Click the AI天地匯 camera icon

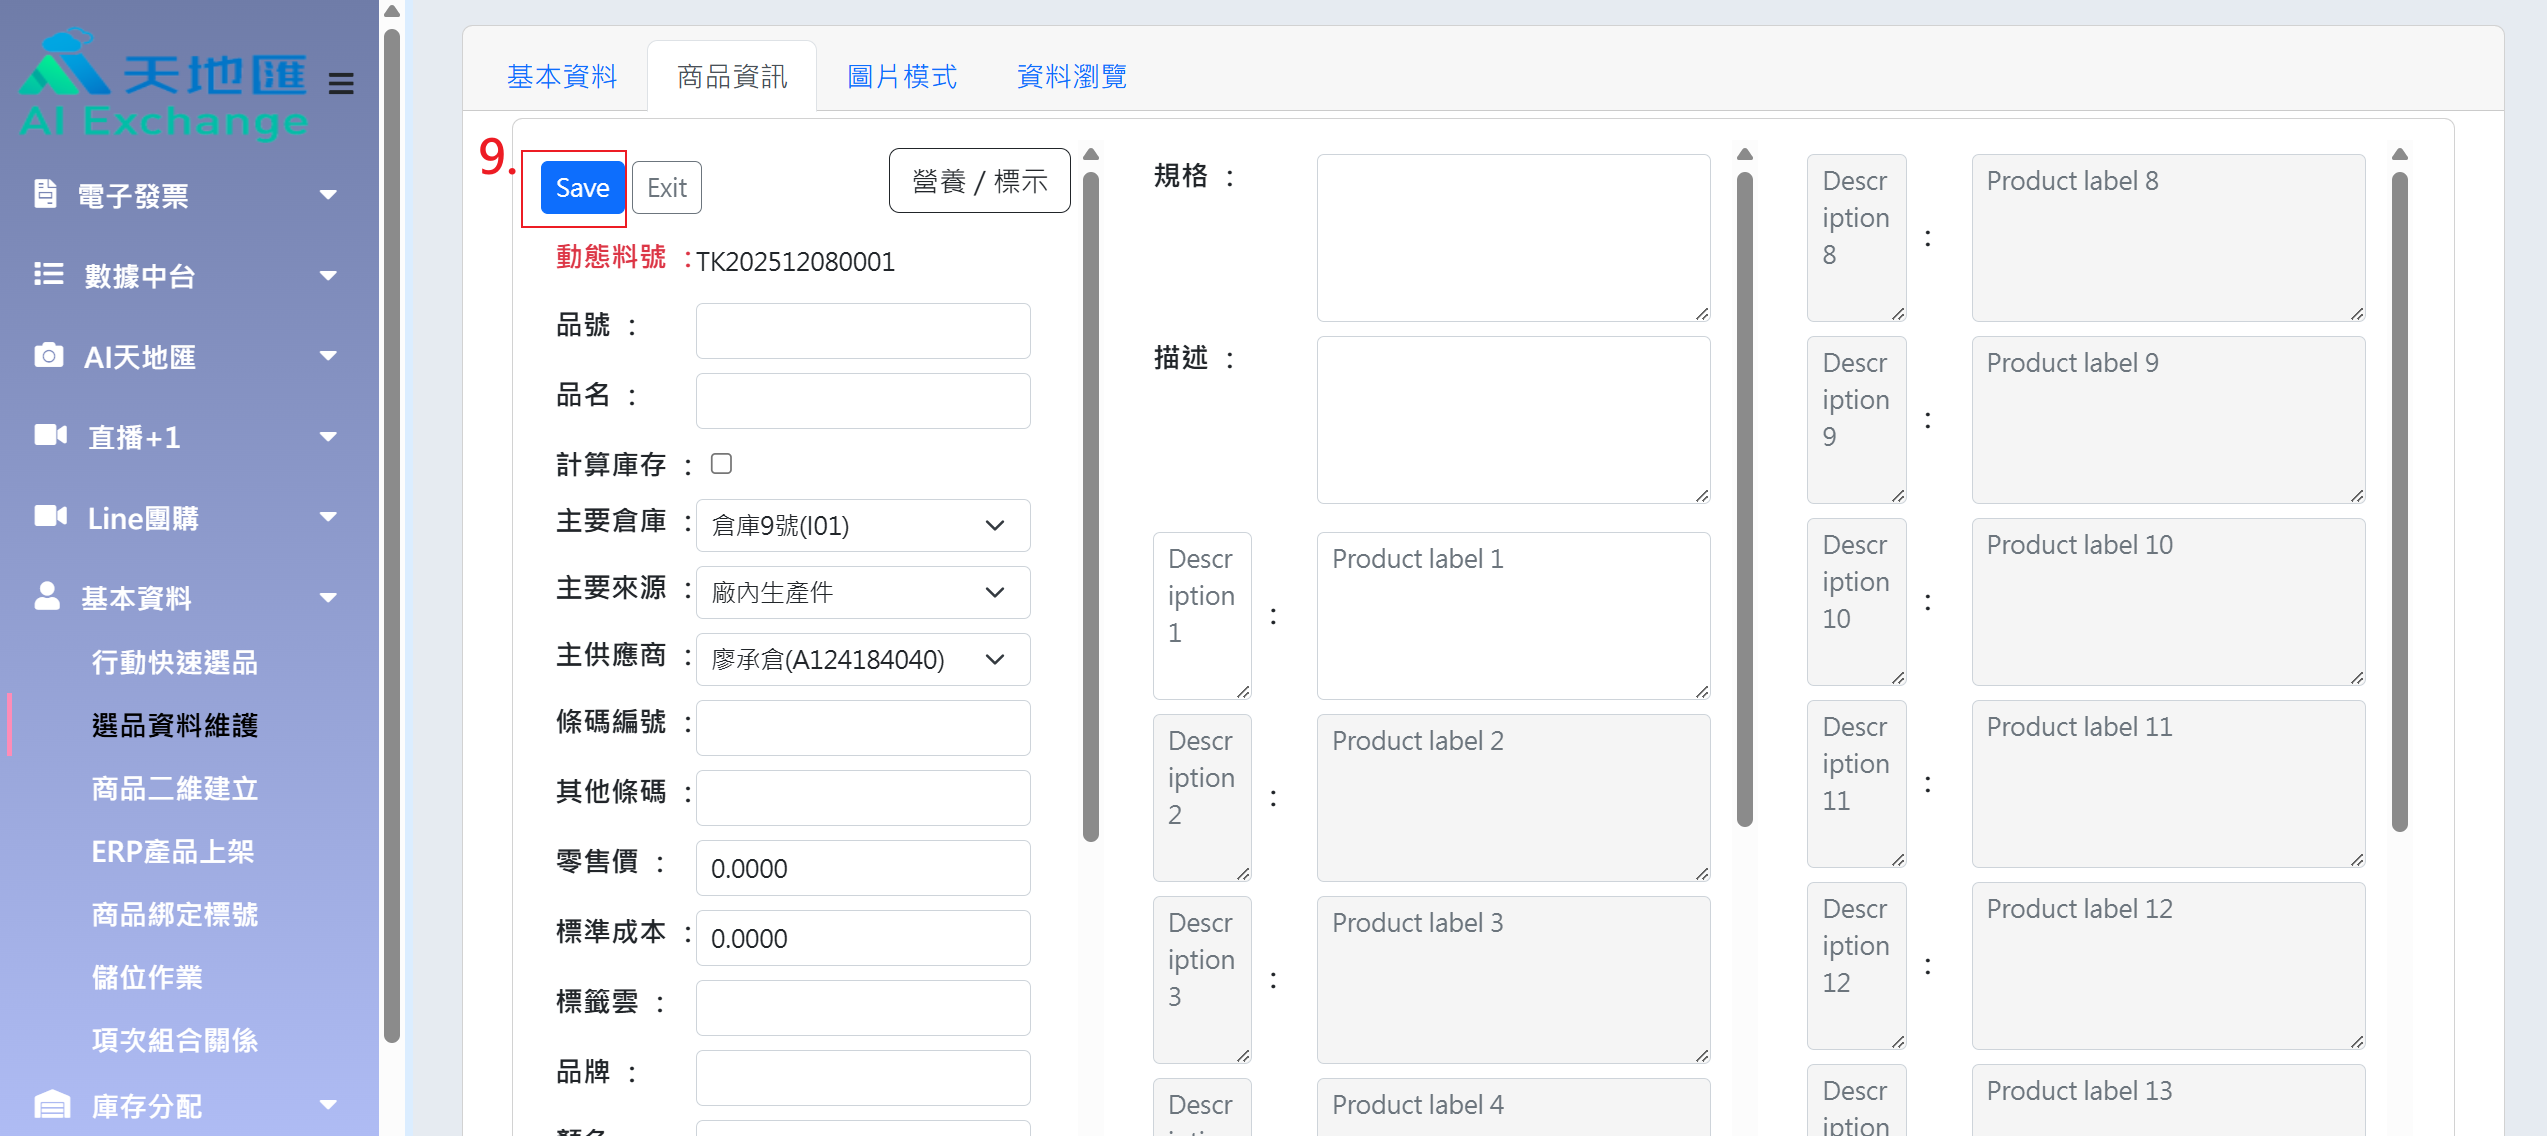pos(48,355)
